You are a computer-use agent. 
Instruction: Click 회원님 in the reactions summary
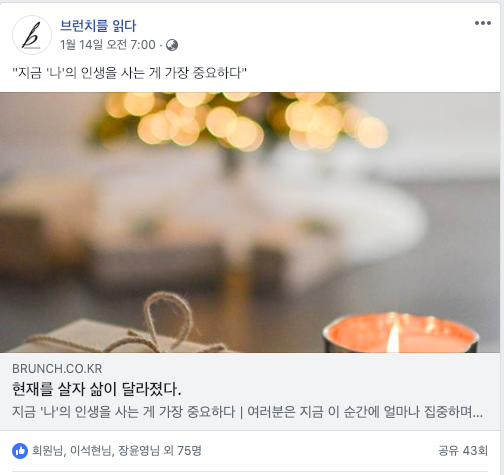pos(47,451)
